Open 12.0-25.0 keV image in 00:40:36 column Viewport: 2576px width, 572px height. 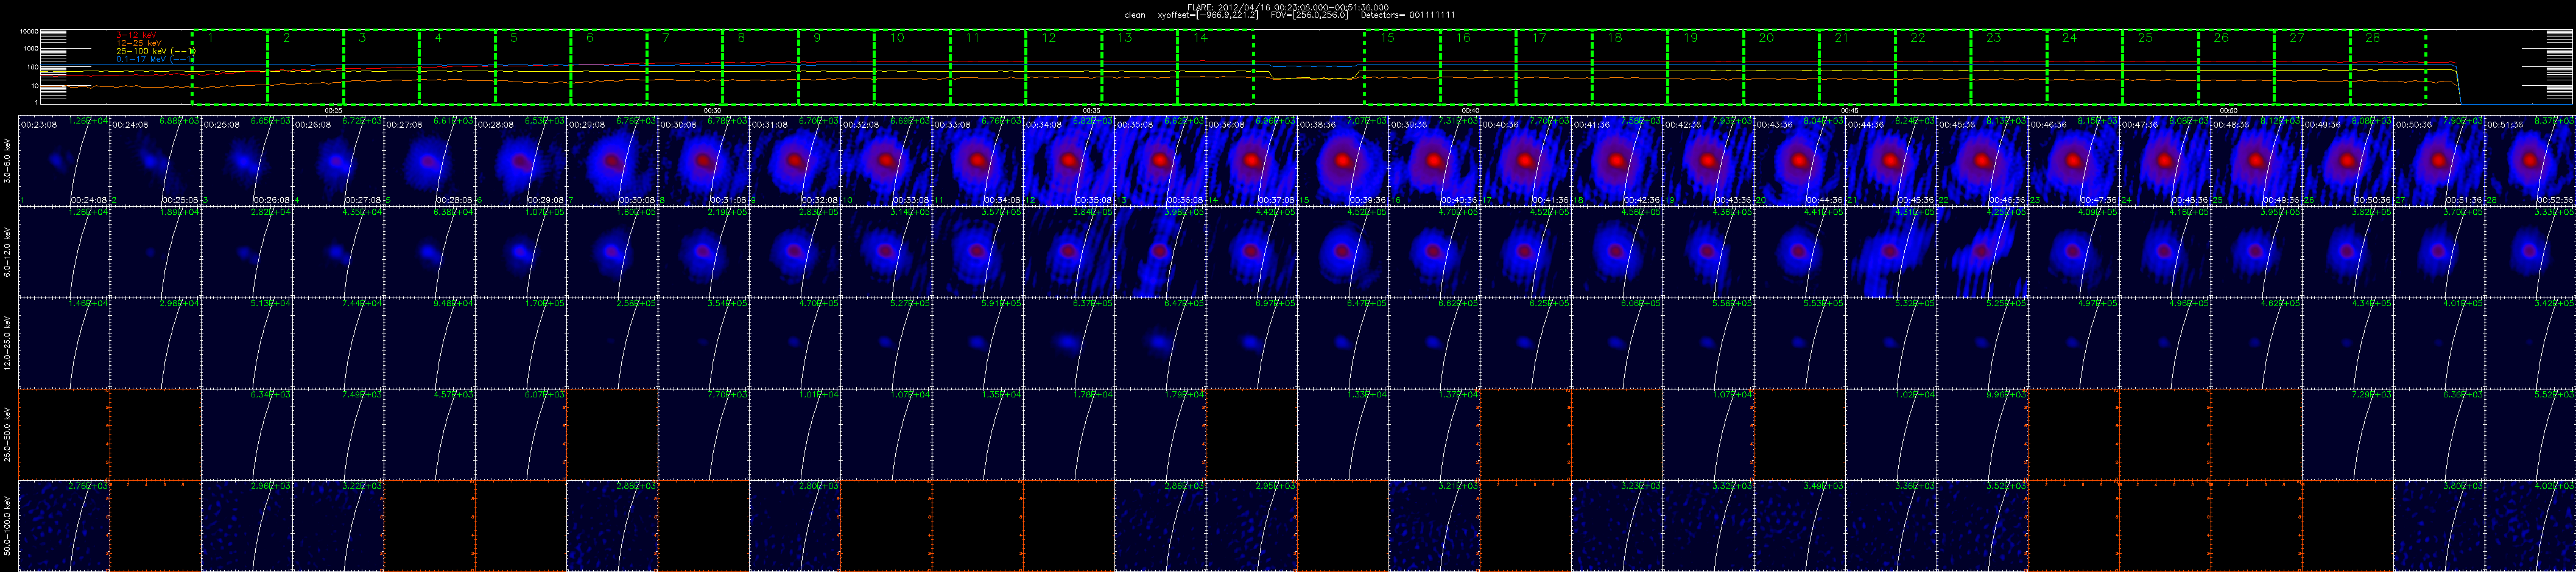tap(1526, 343)
